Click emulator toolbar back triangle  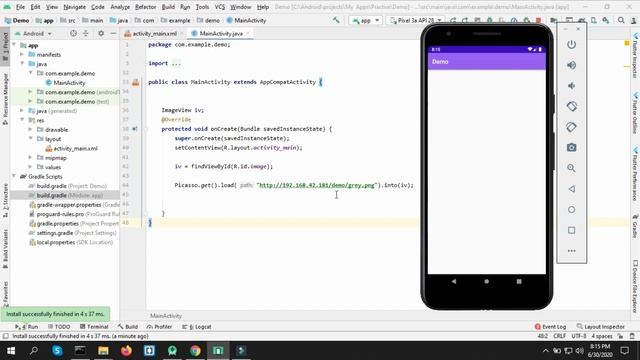[571, 189]
